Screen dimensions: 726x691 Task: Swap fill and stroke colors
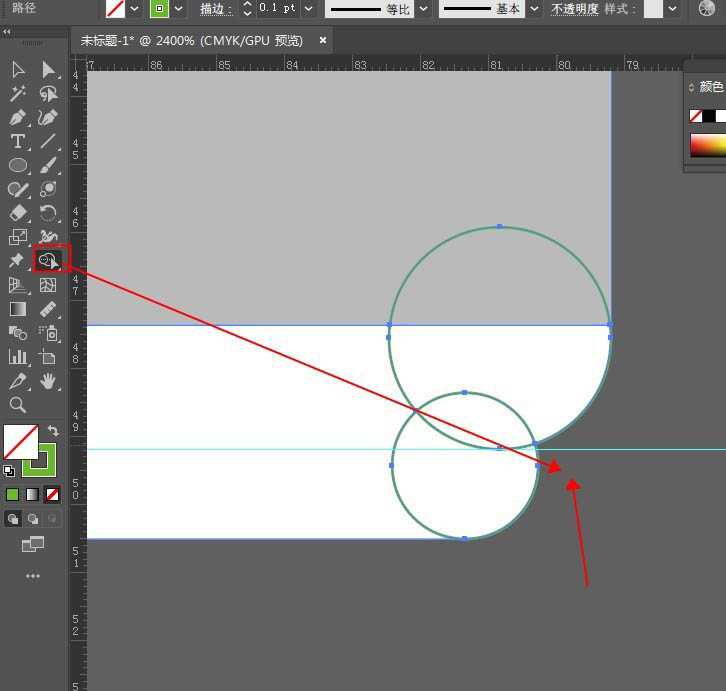click(x=53, y=431)
